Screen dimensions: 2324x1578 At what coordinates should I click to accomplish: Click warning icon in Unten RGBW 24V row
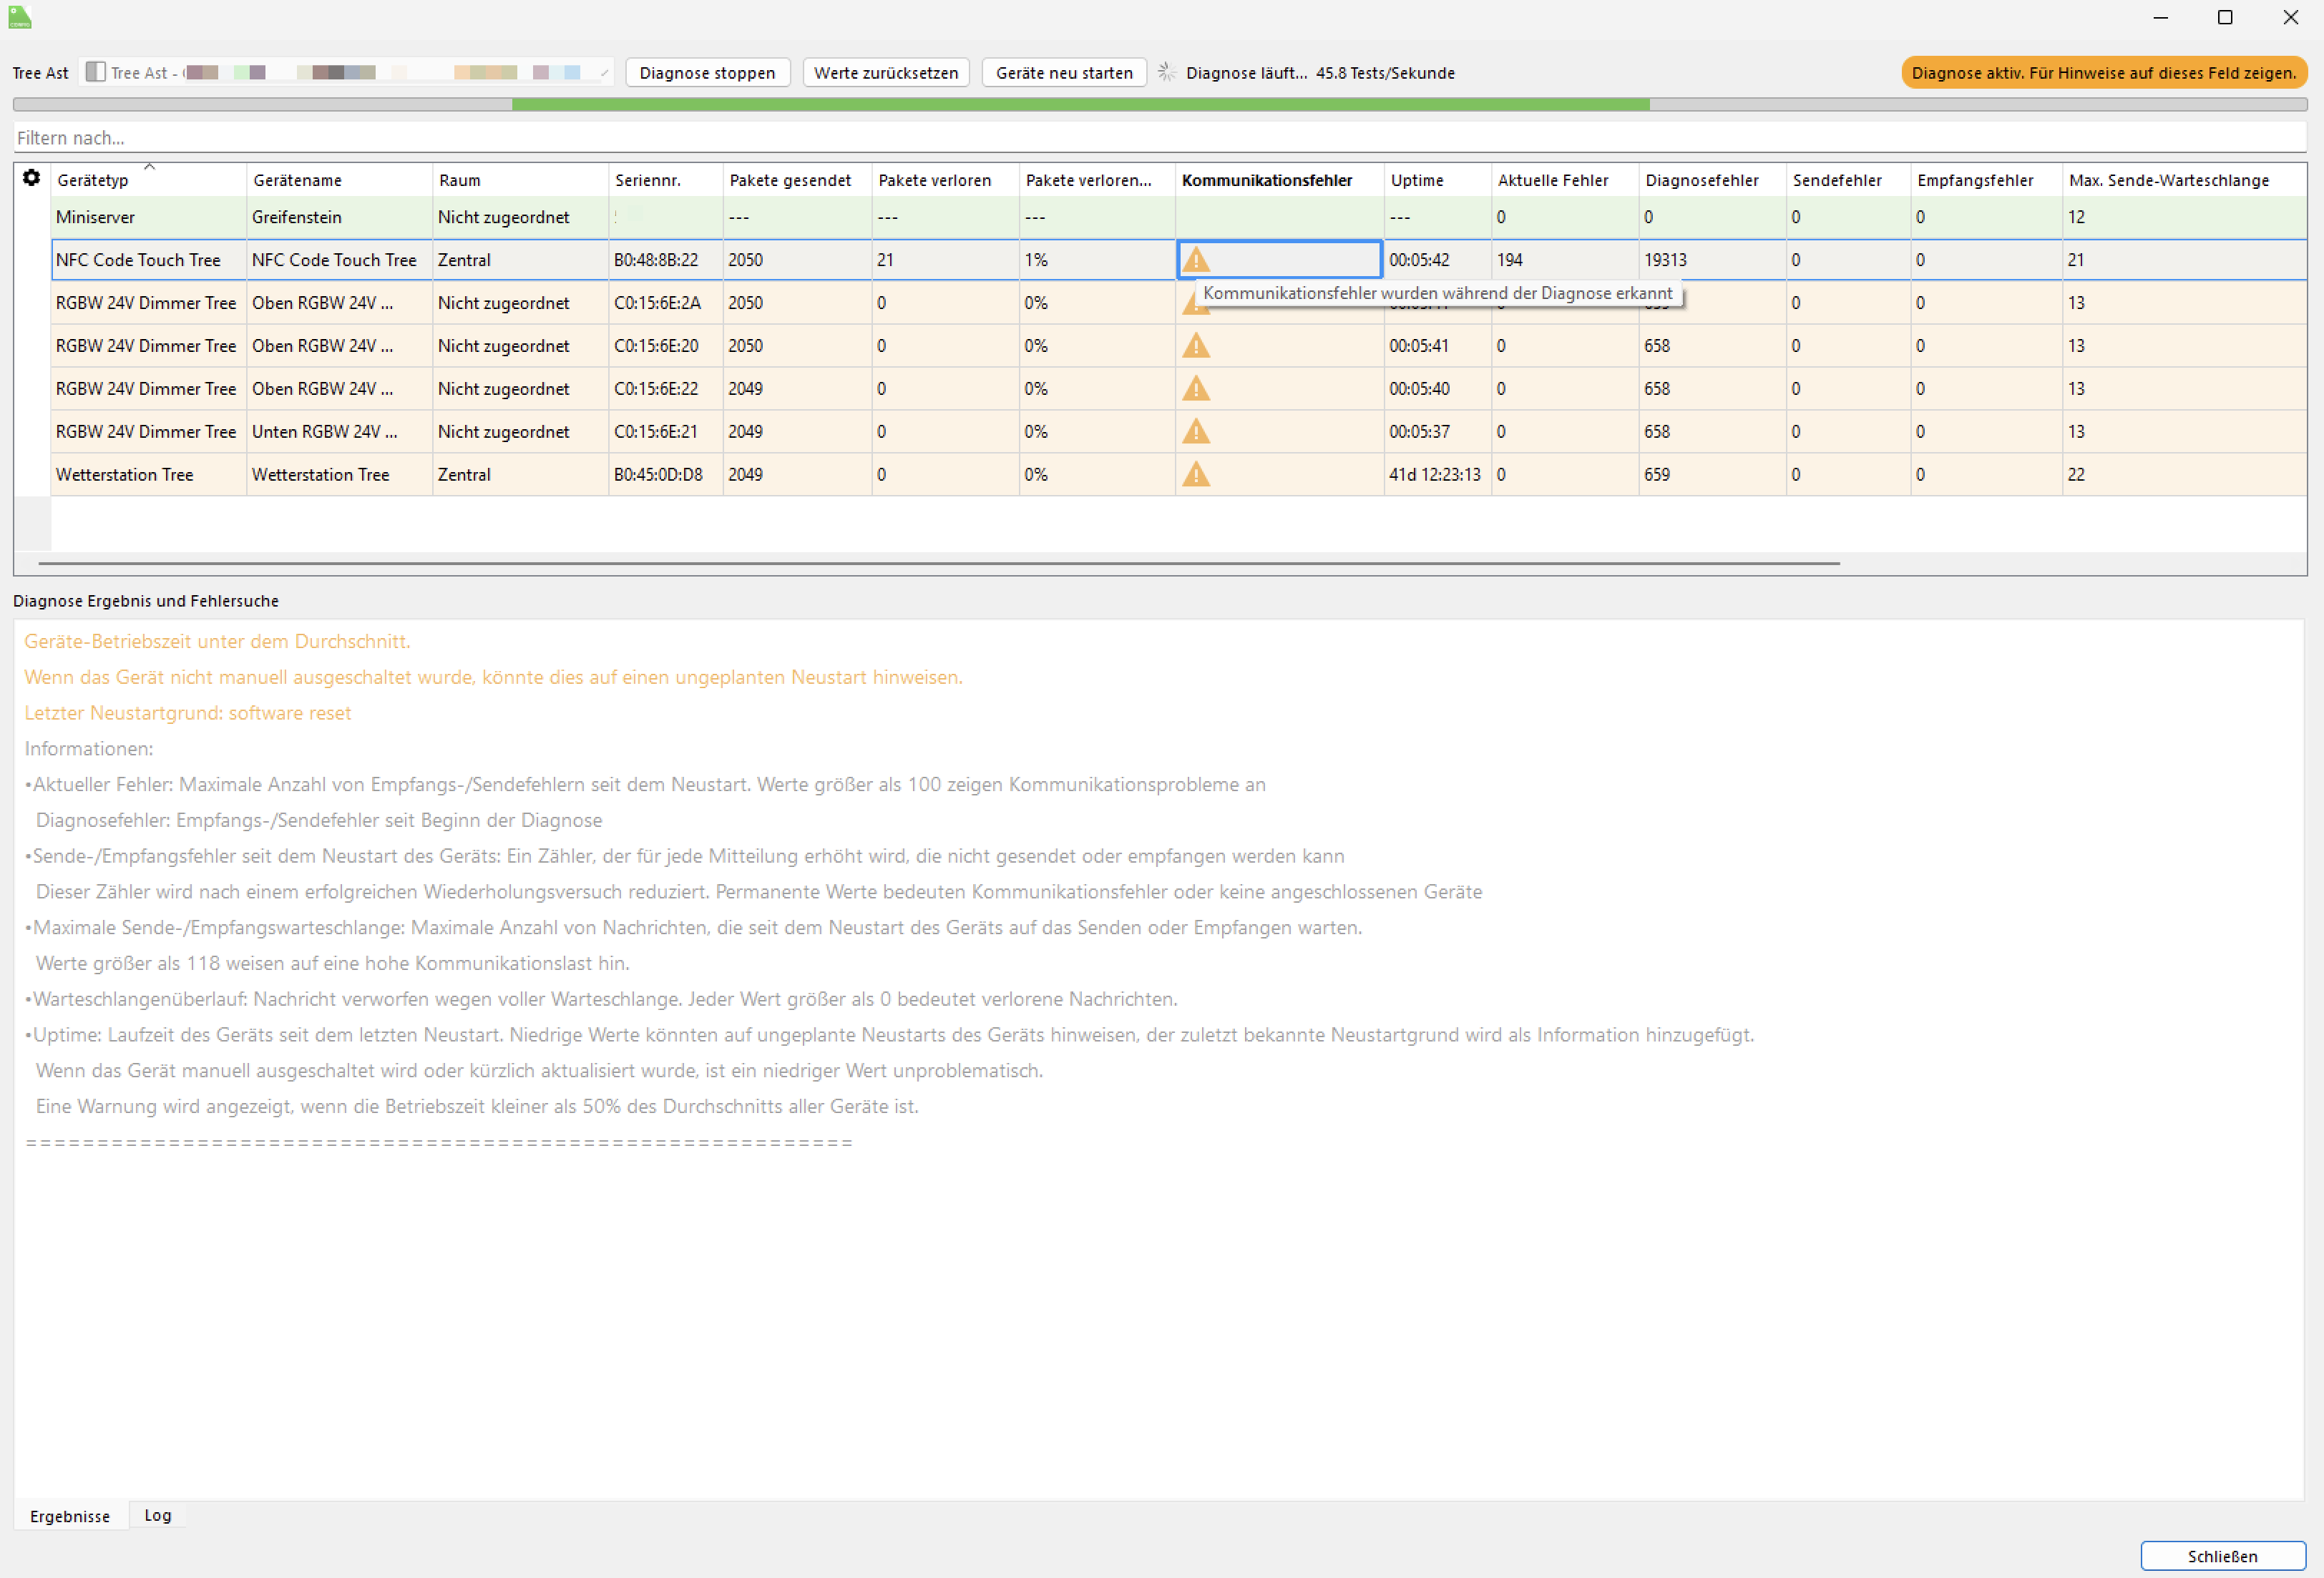(1196, 432)
